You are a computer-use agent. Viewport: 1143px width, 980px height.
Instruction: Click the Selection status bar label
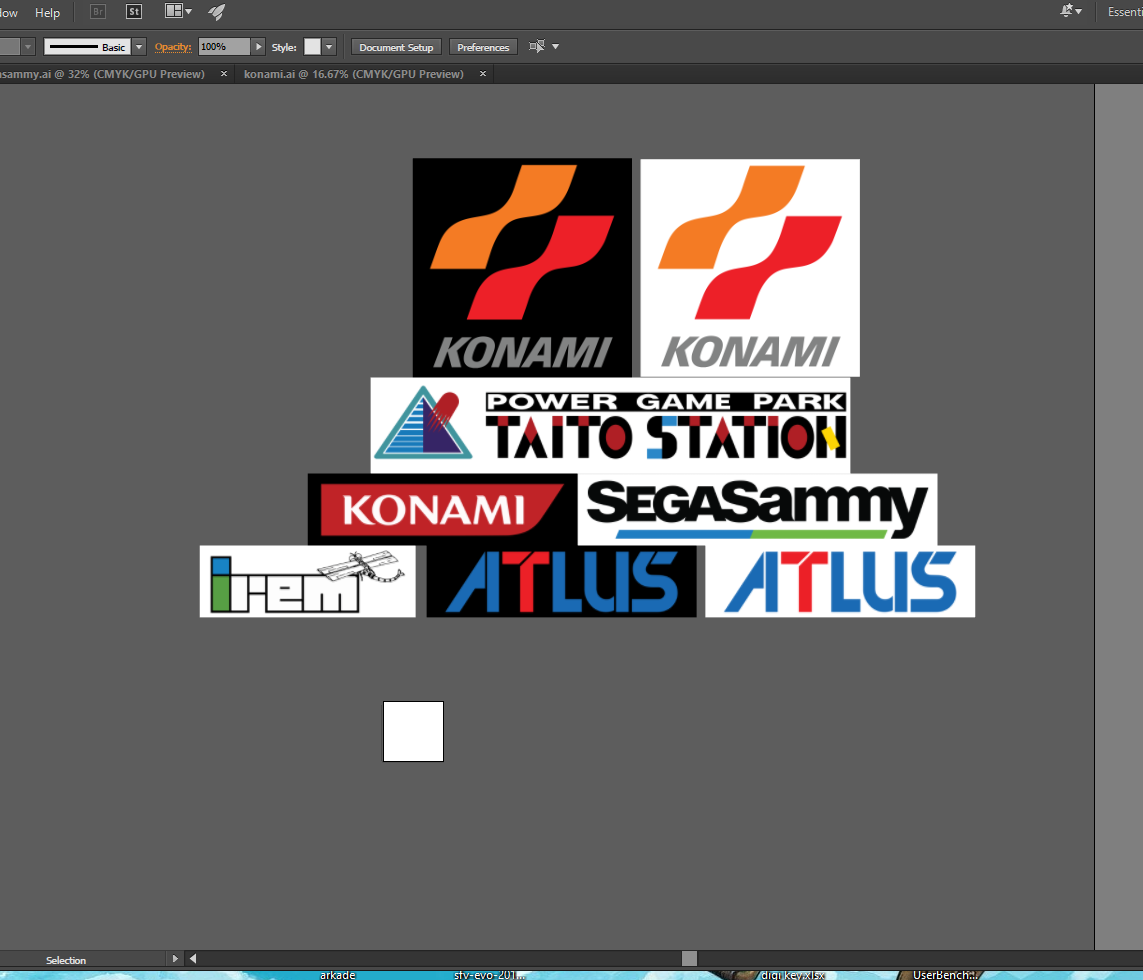tap(66, 960)
